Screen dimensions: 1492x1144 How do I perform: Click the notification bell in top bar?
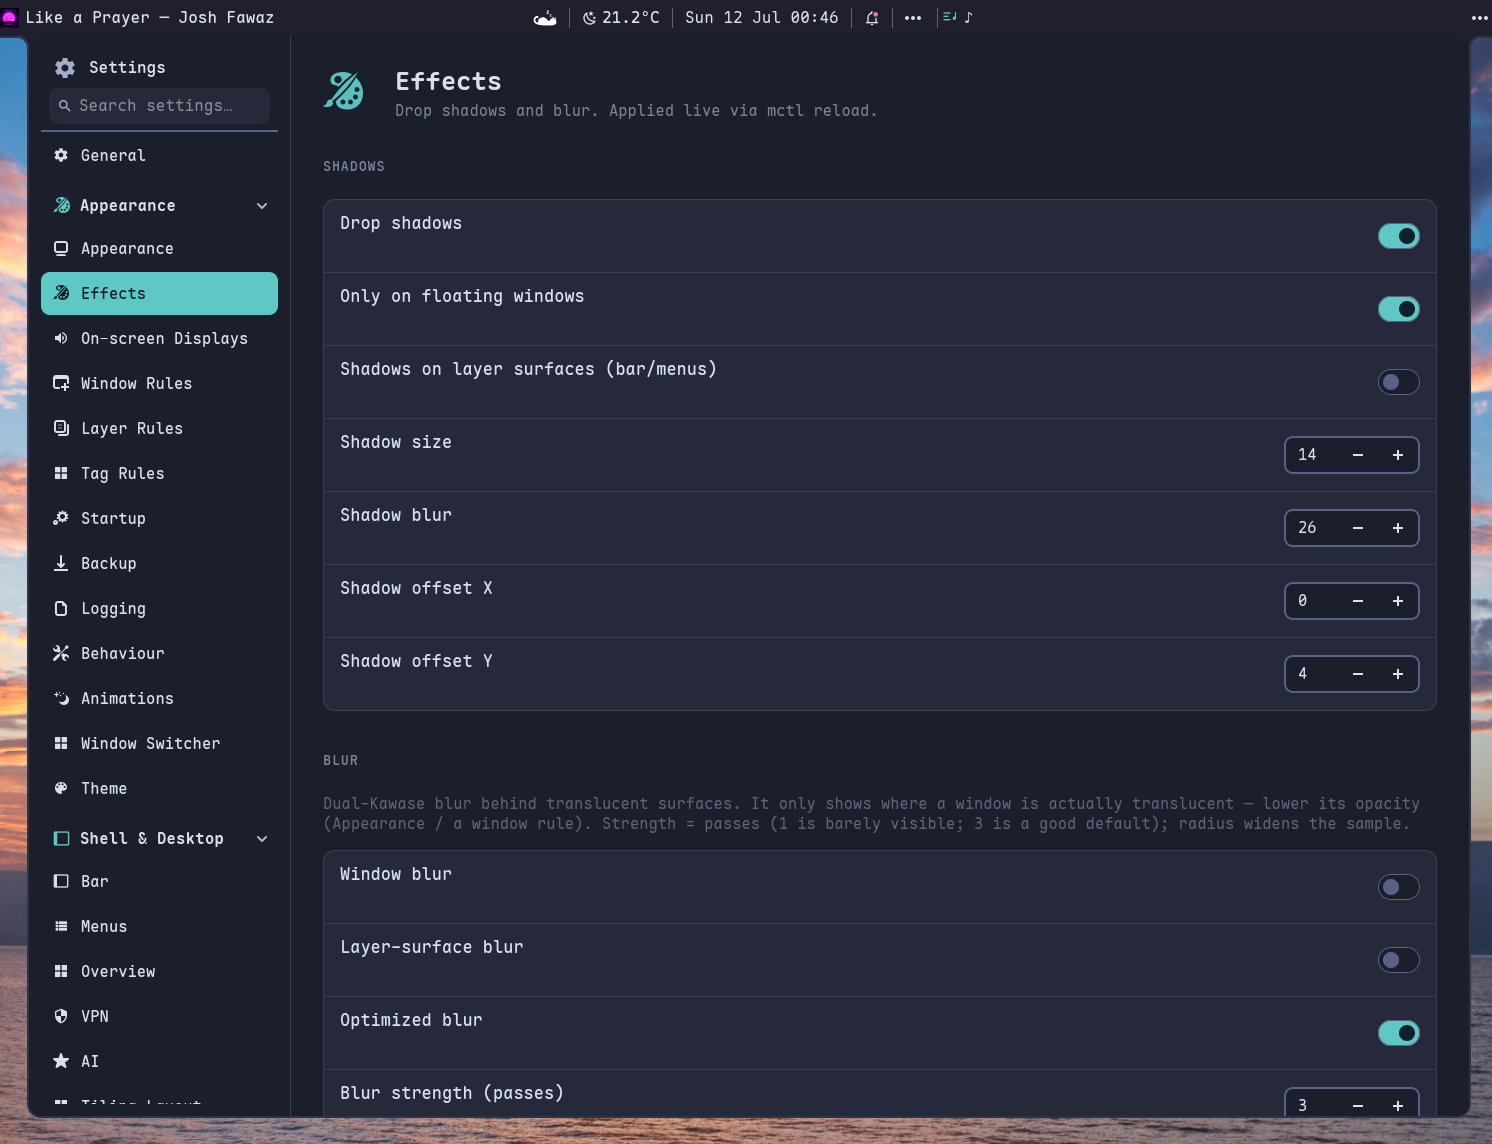pyautogui.click(x=872, y=18)
